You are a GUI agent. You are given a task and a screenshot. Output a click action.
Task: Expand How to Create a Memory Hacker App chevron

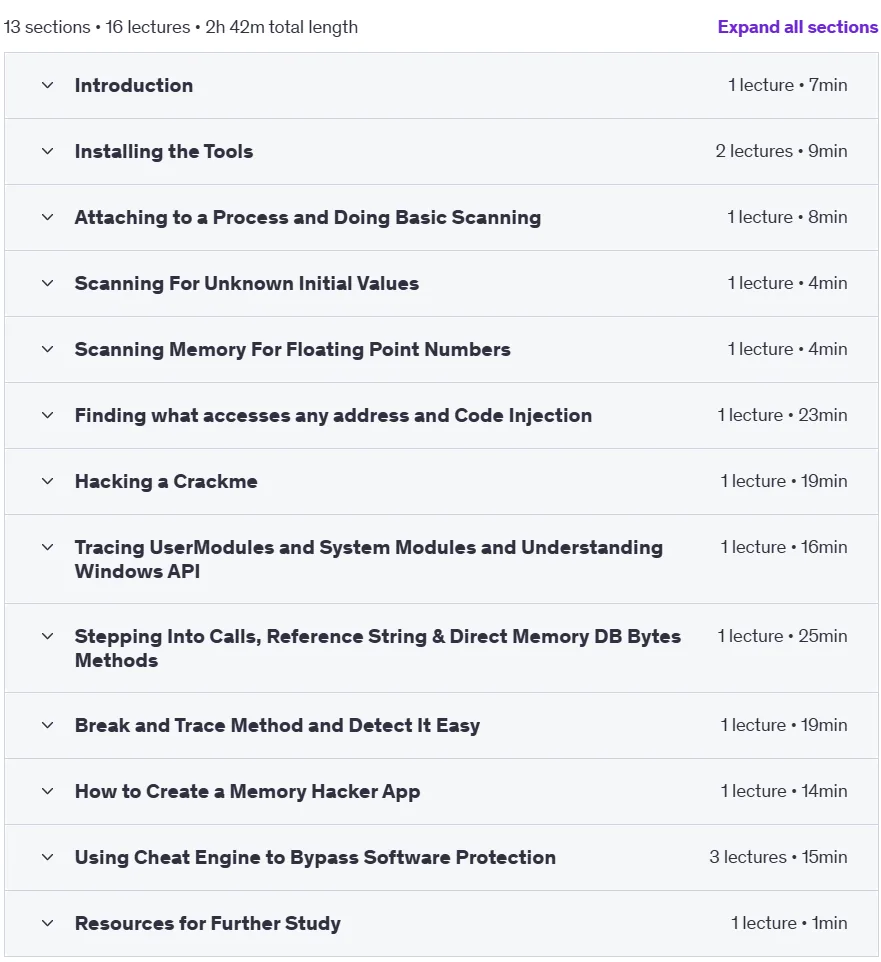47,791
